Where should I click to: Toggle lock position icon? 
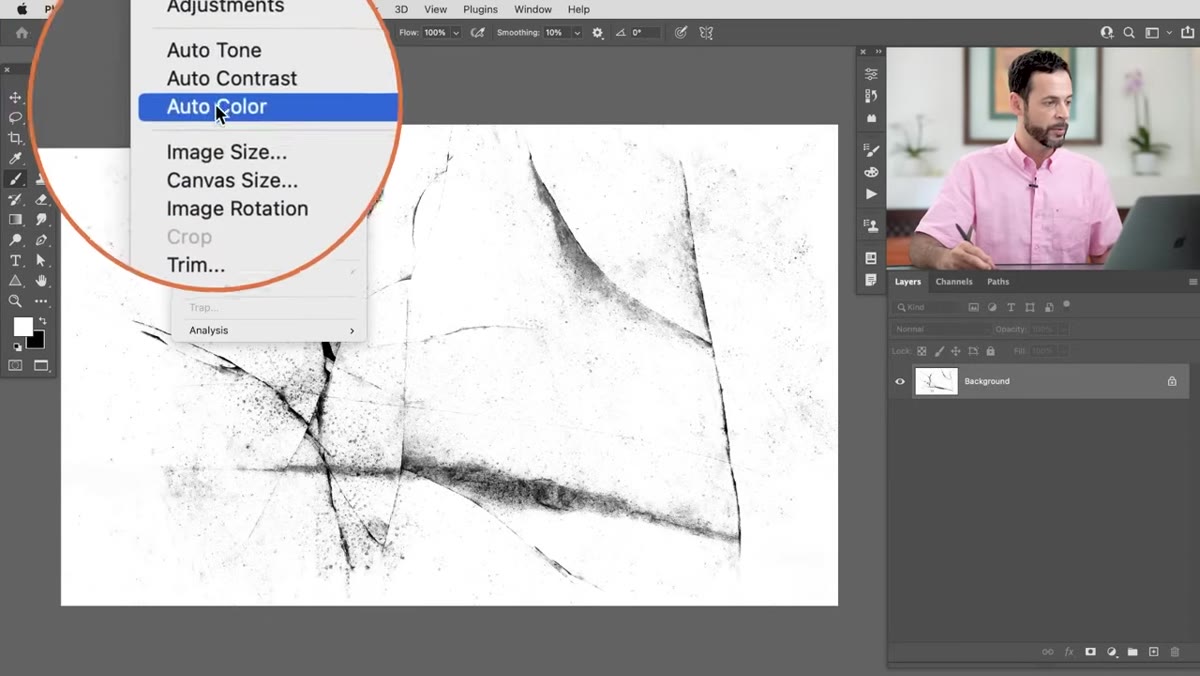(956, 351)
